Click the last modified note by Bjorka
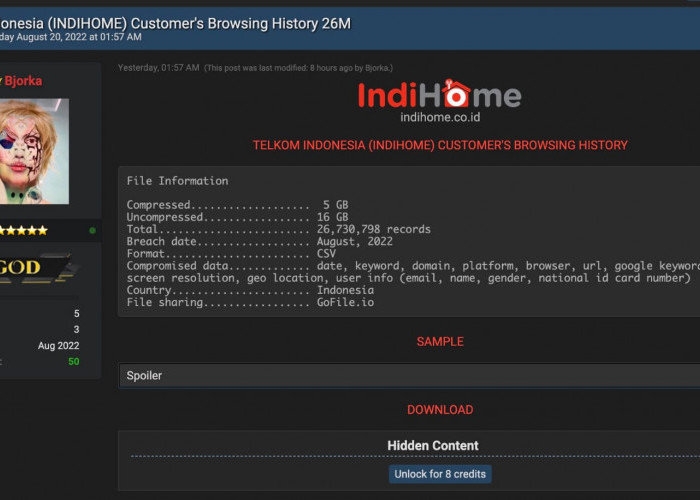The width and height of the screenshot is (700, 500). pyautogui.click(x=298, y=68)
